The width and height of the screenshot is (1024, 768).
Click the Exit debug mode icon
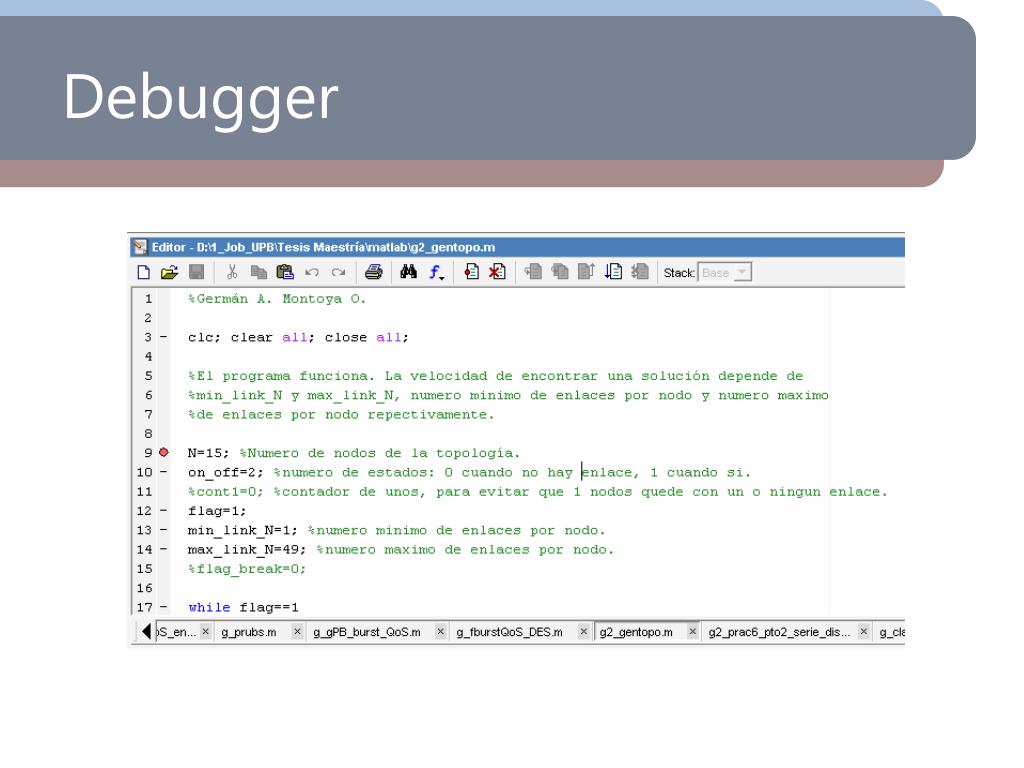(640, 272)
